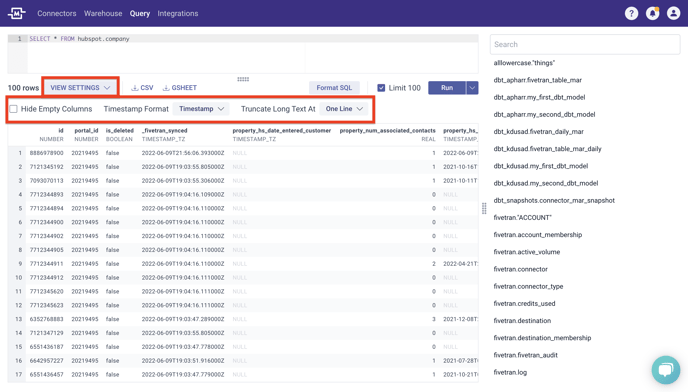The width and height of the screenshot is (688, 392).
Task: Open the Timestamp format dropdown
Action: pos(201,109)
